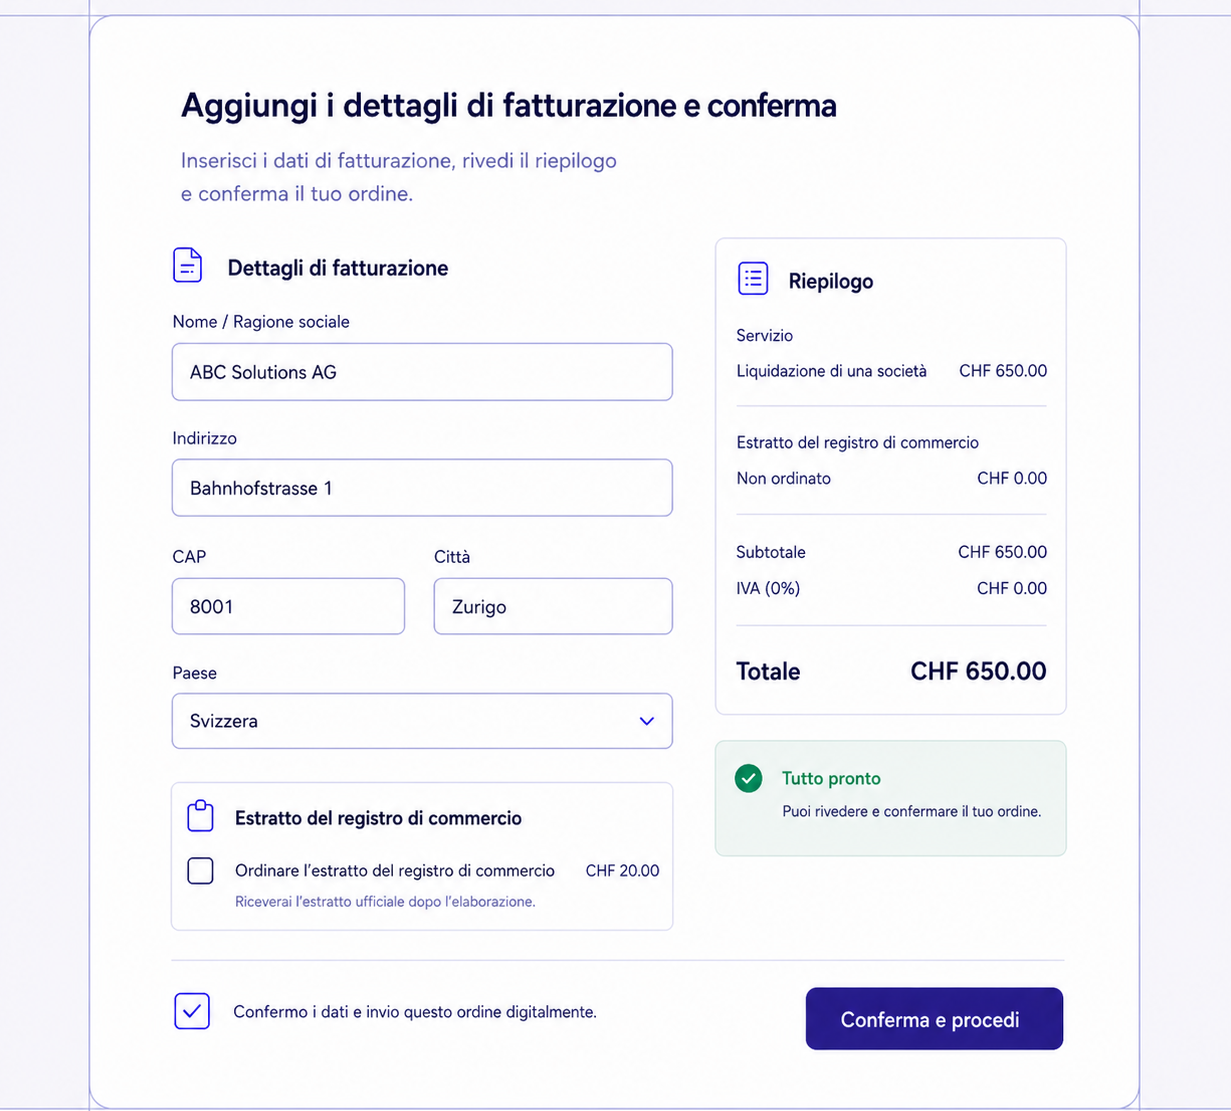
Task: Click the CHF 20.00 extract price
Action: click(622, 871)
